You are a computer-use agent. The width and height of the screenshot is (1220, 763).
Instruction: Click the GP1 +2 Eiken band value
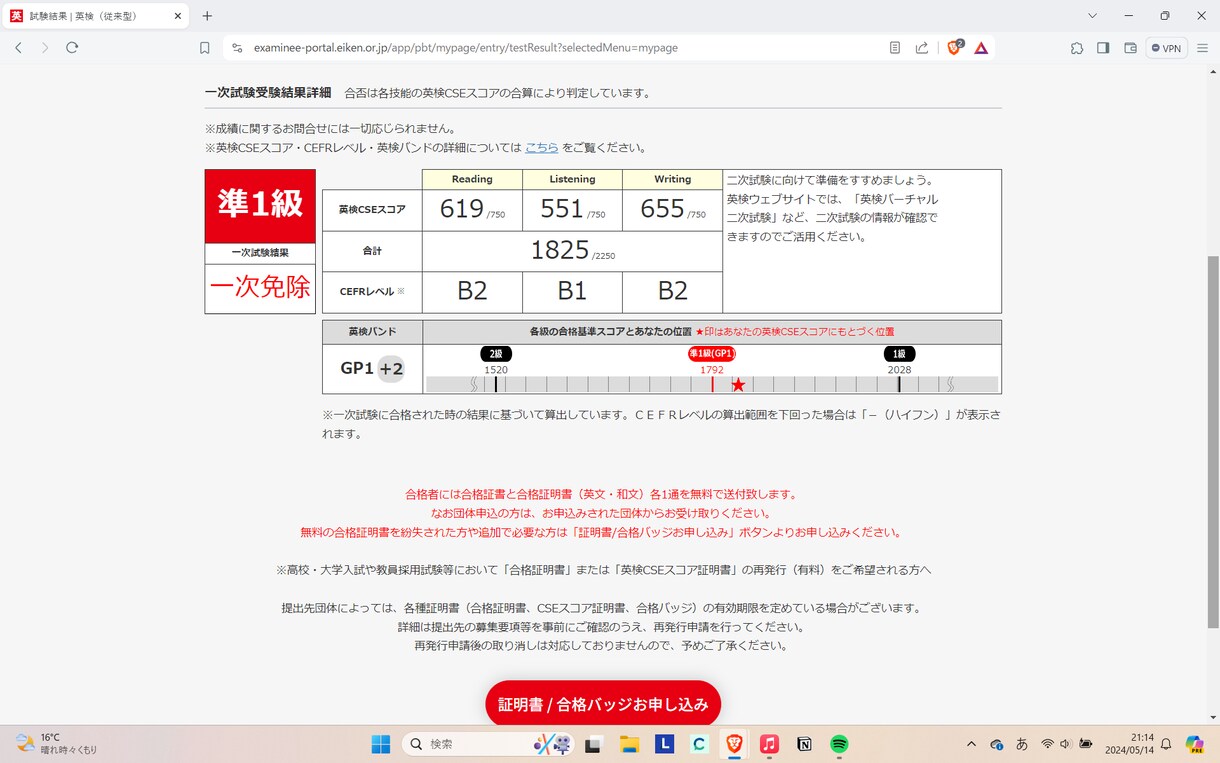tap(372, 369)
